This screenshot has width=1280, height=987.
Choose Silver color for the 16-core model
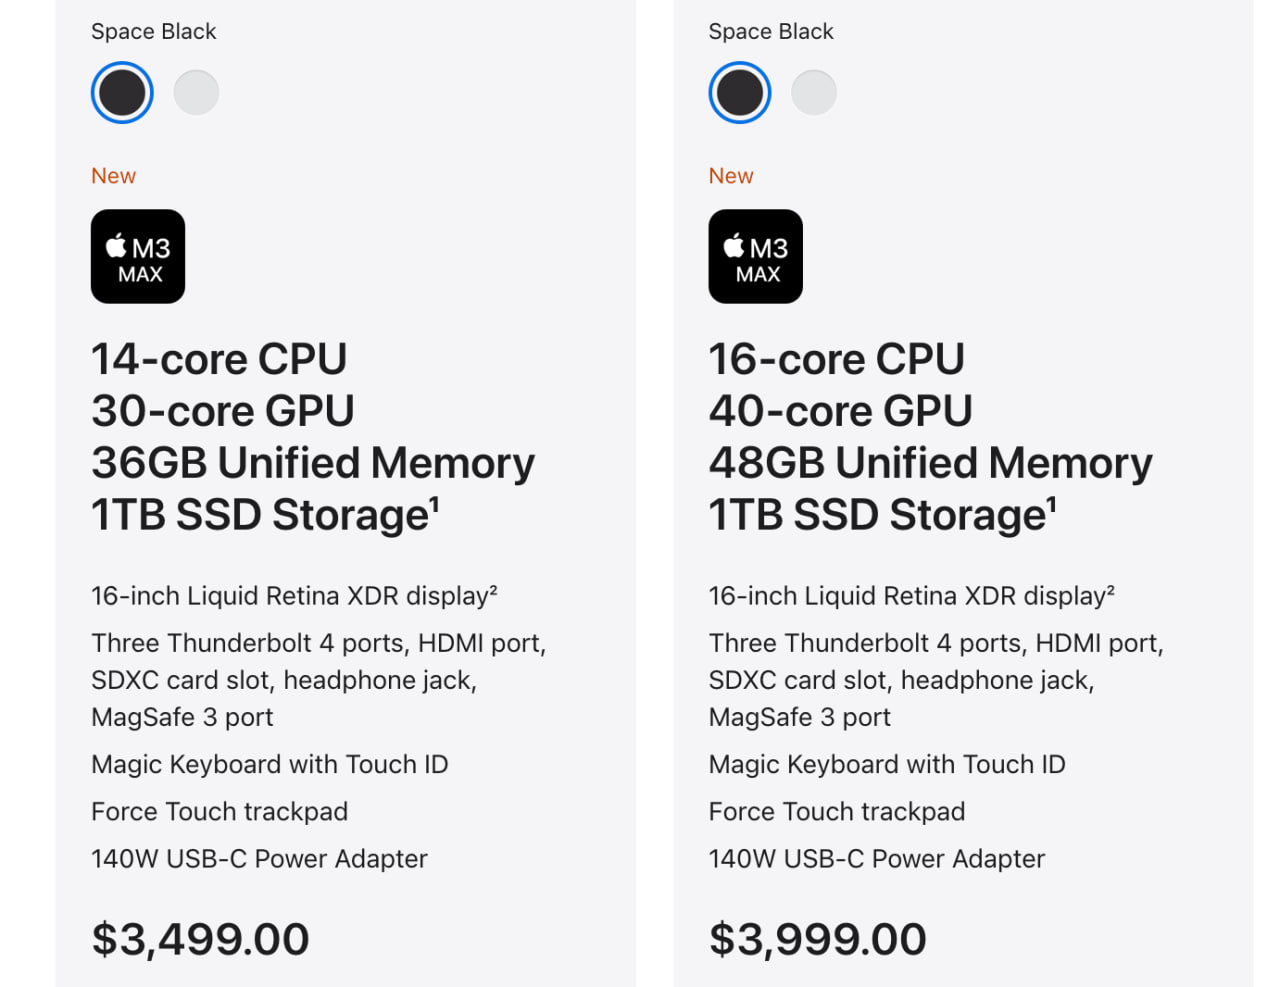pyautogui.click(x=814, y=93)
